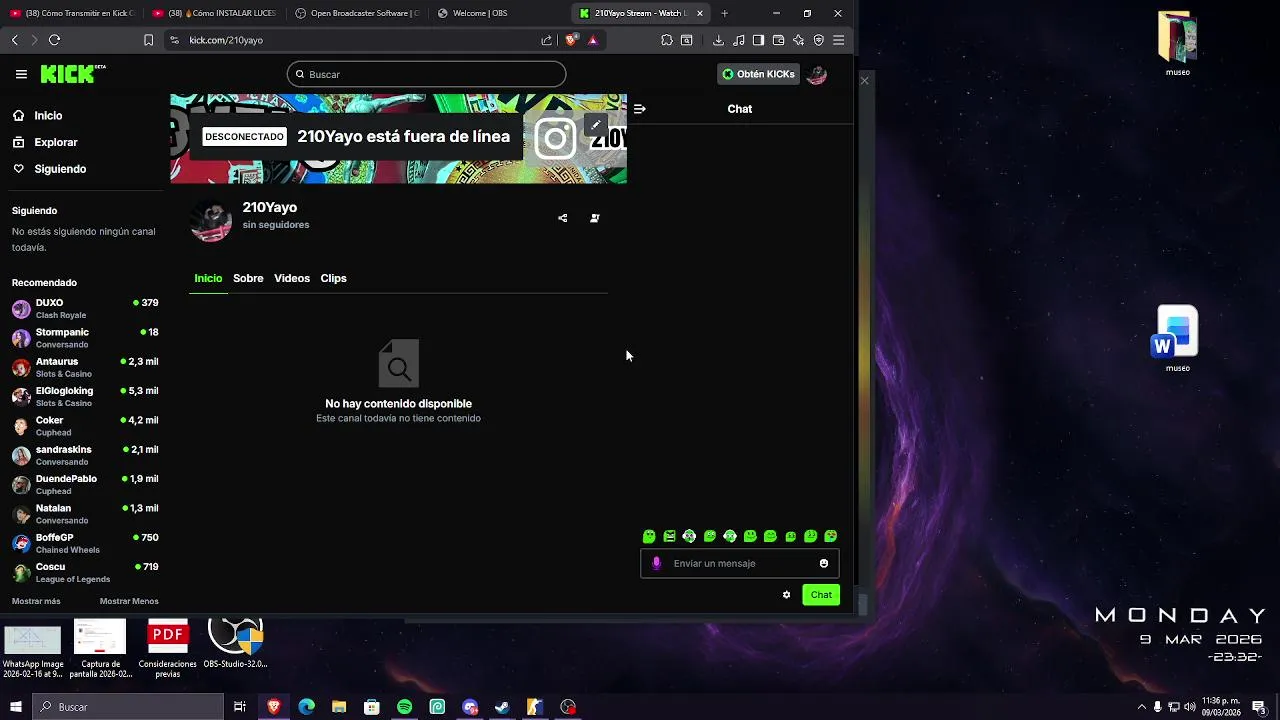Insert the first green emote in chat row
This screenshot has width=1280, height=720.
click(x=649, y=537)
